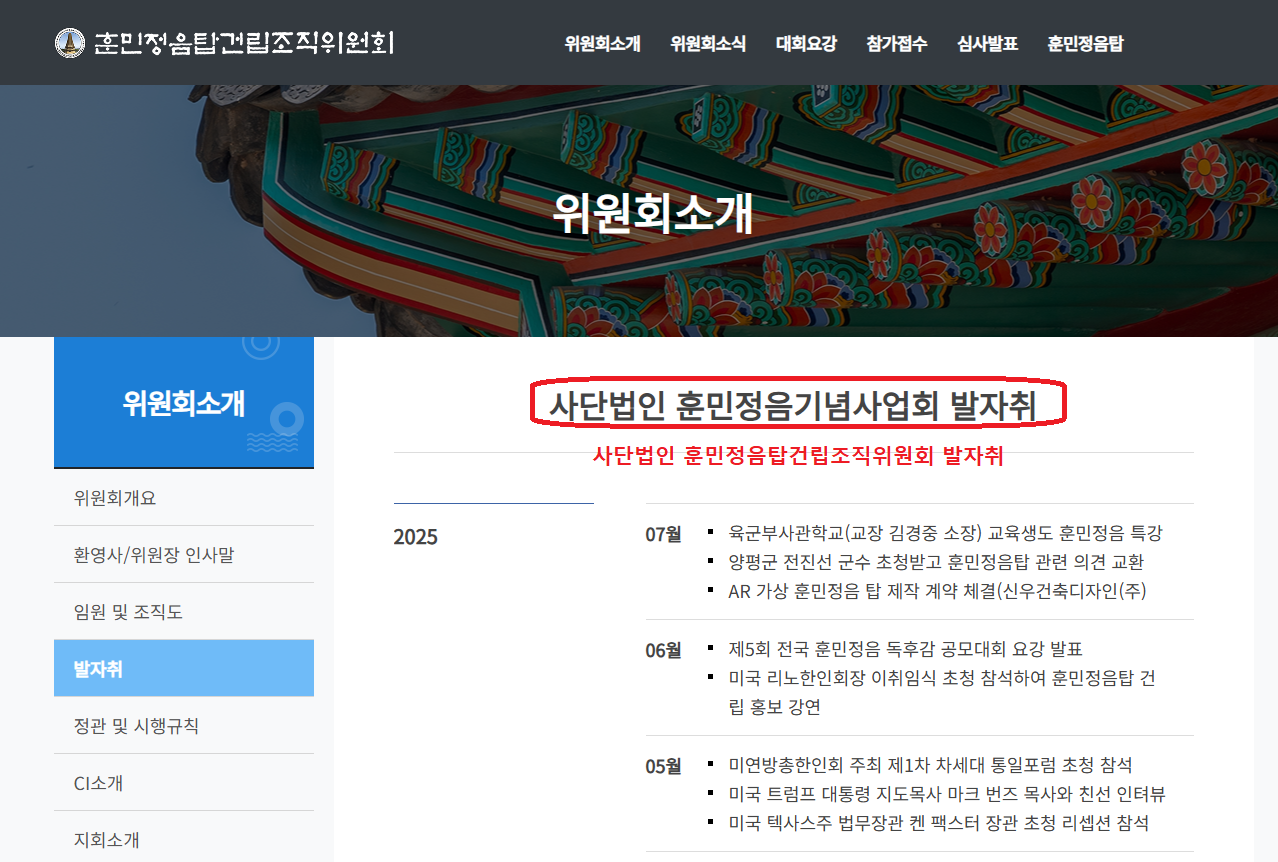This screenshot has height=862, width=1278.
Task: Open the 위원회소개 top menu
Action: pos(602,43)
